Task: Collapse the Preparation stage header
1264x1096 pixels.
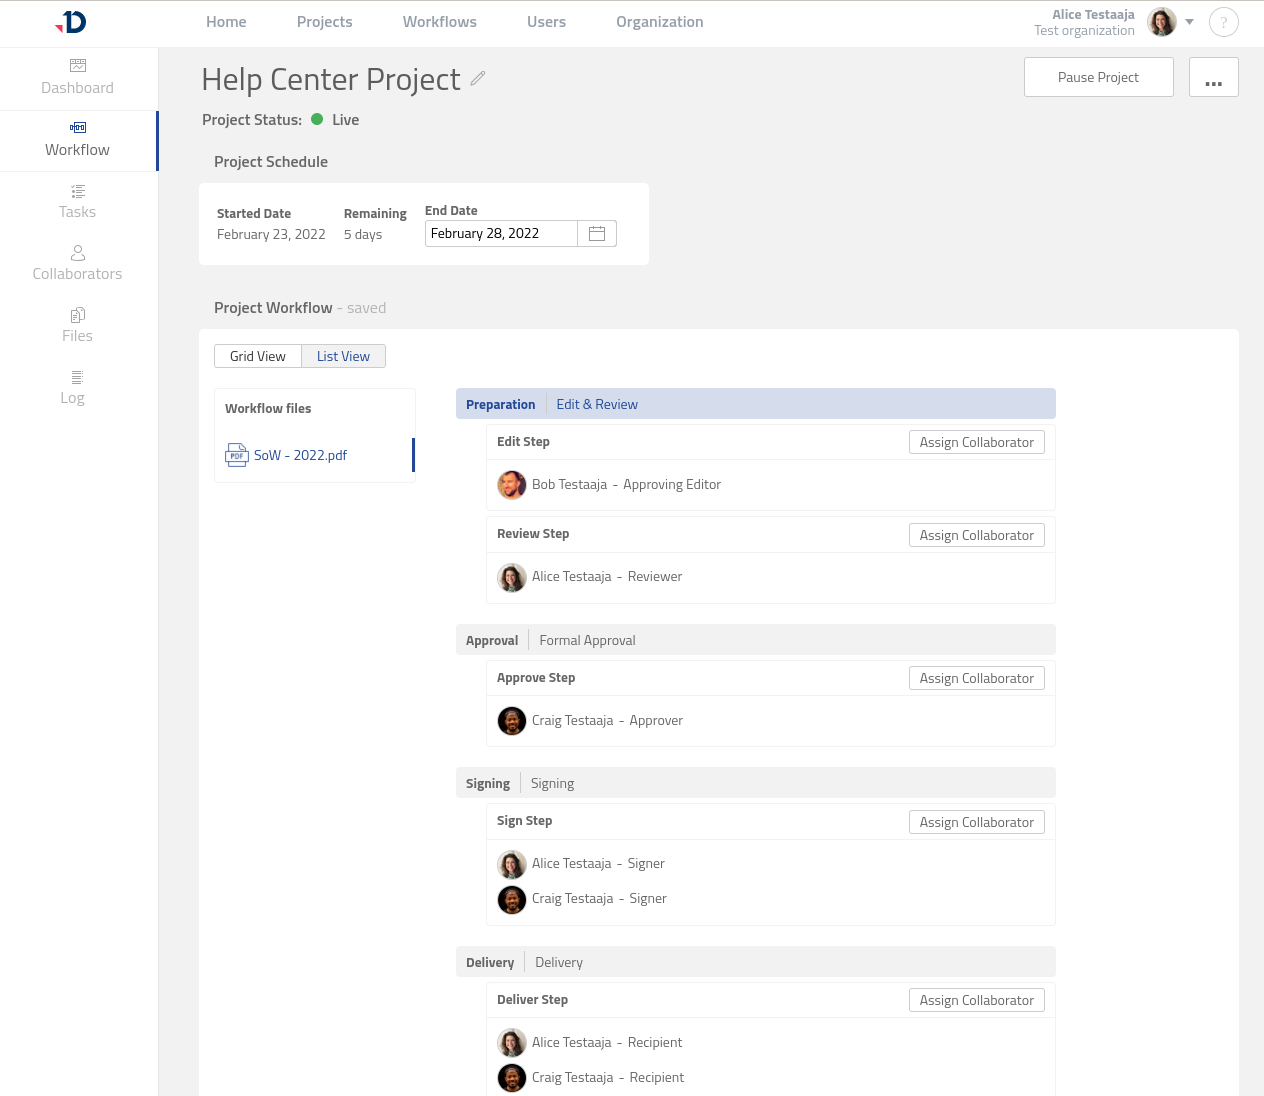Action: (500, 404)
